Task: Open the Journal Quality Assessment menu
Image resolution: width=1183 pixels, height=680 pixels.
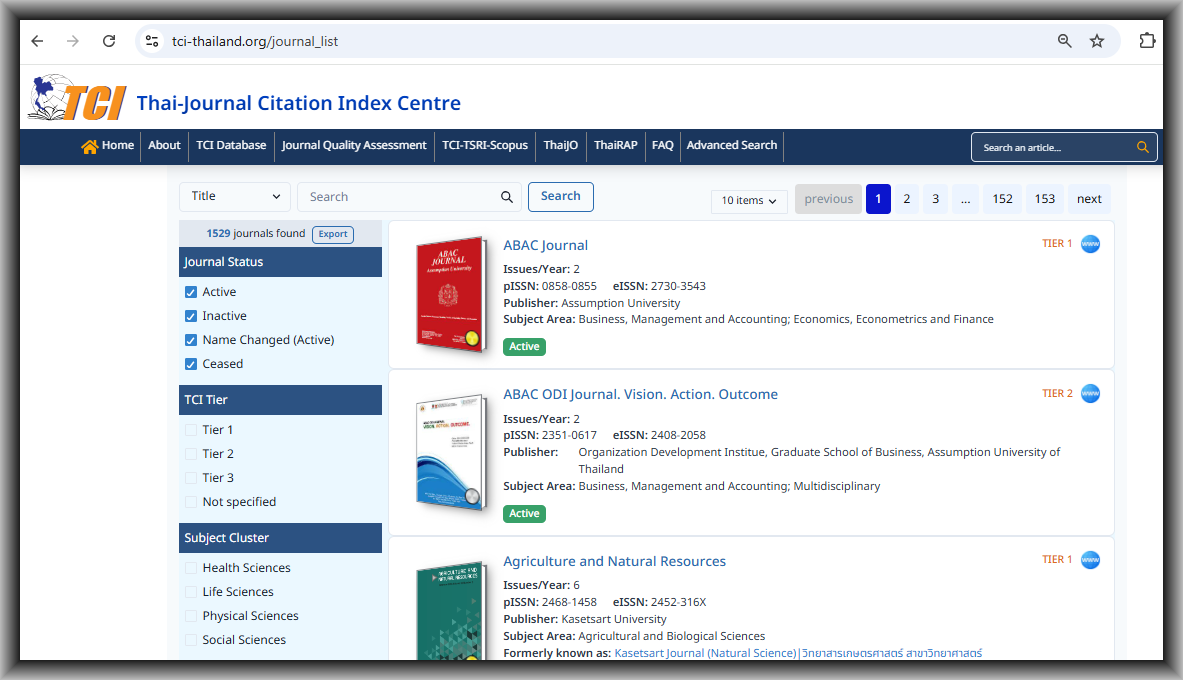Action: coord(354,146)
